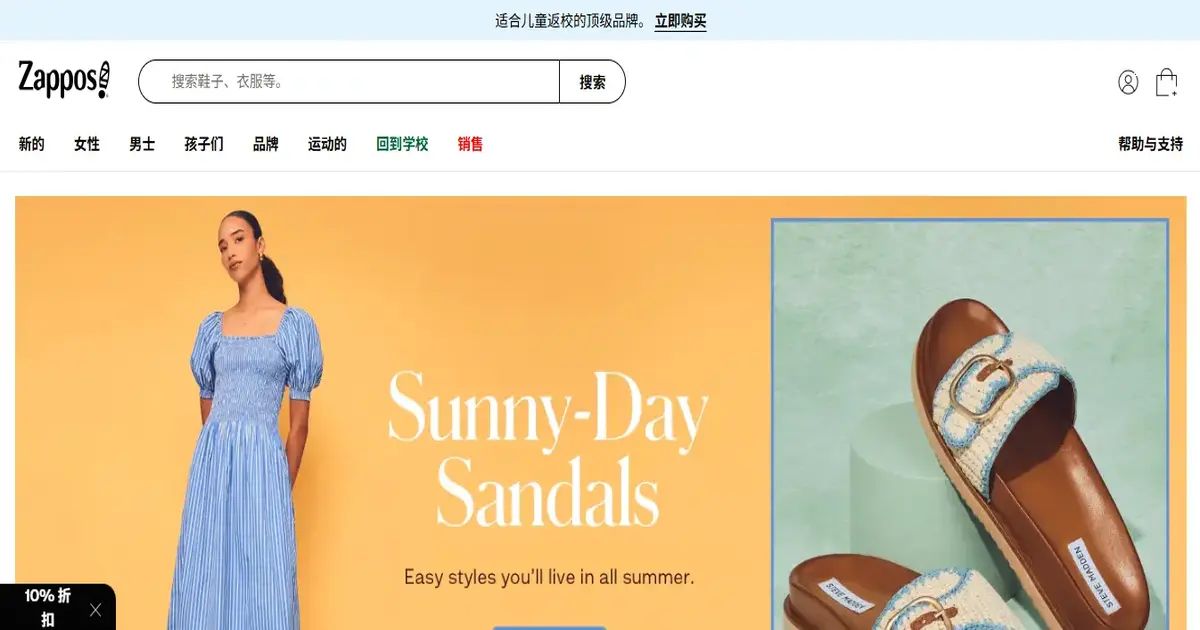Close the 10% 折扣 popup
Viewport: 1200px width, 630px height.
pos(96,609)
